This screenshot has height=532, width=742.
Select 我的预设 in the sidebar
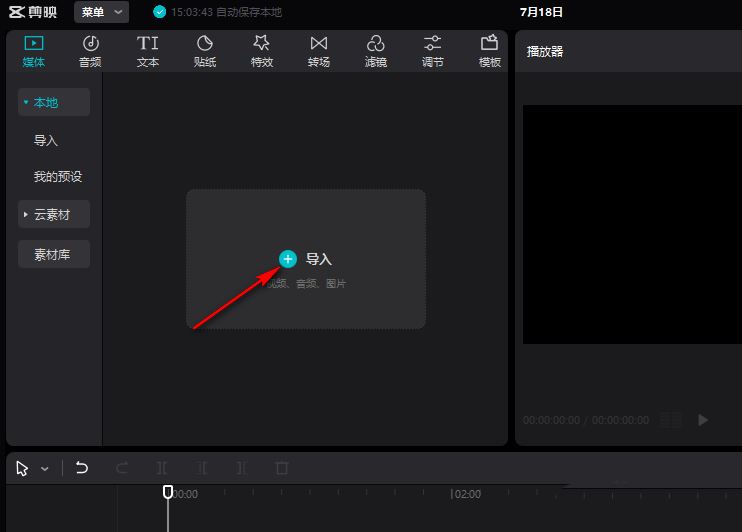58,177
